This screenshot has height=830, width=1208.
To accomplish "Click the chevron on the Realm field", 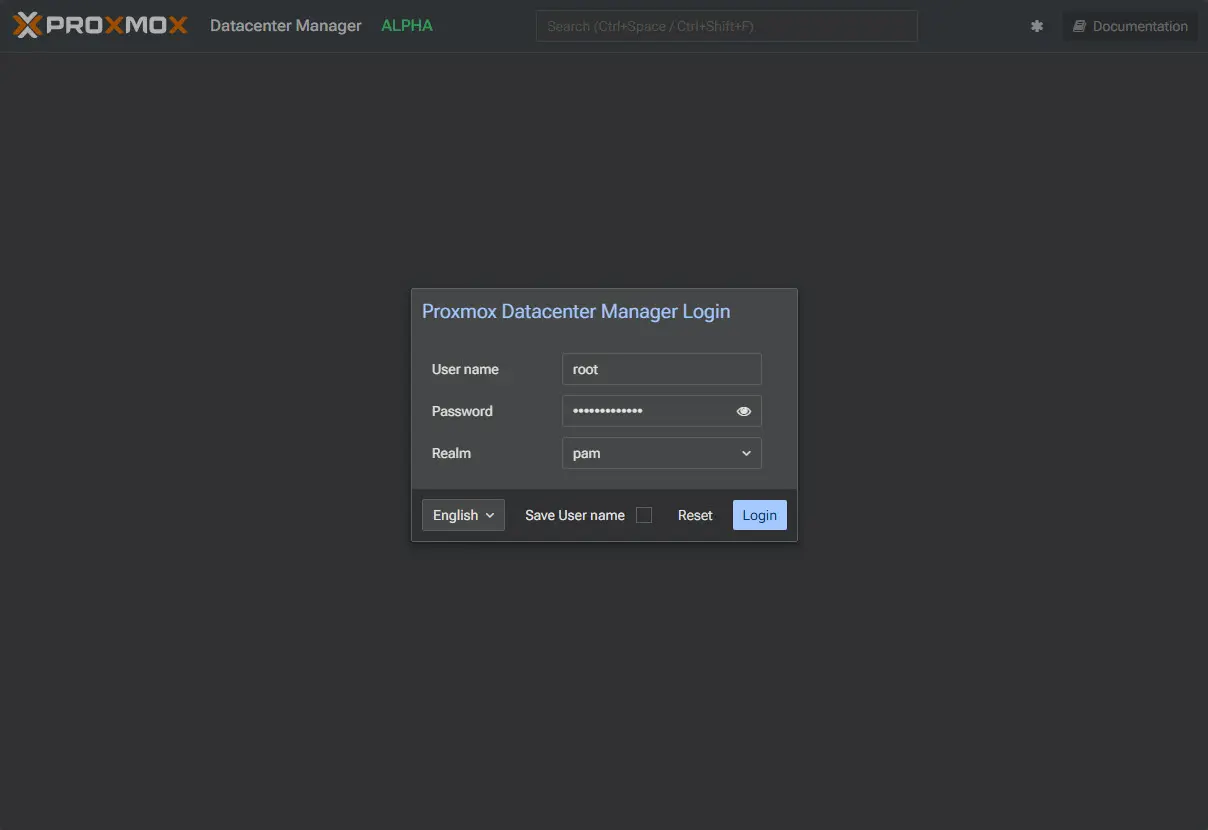I will coord(745,452).
